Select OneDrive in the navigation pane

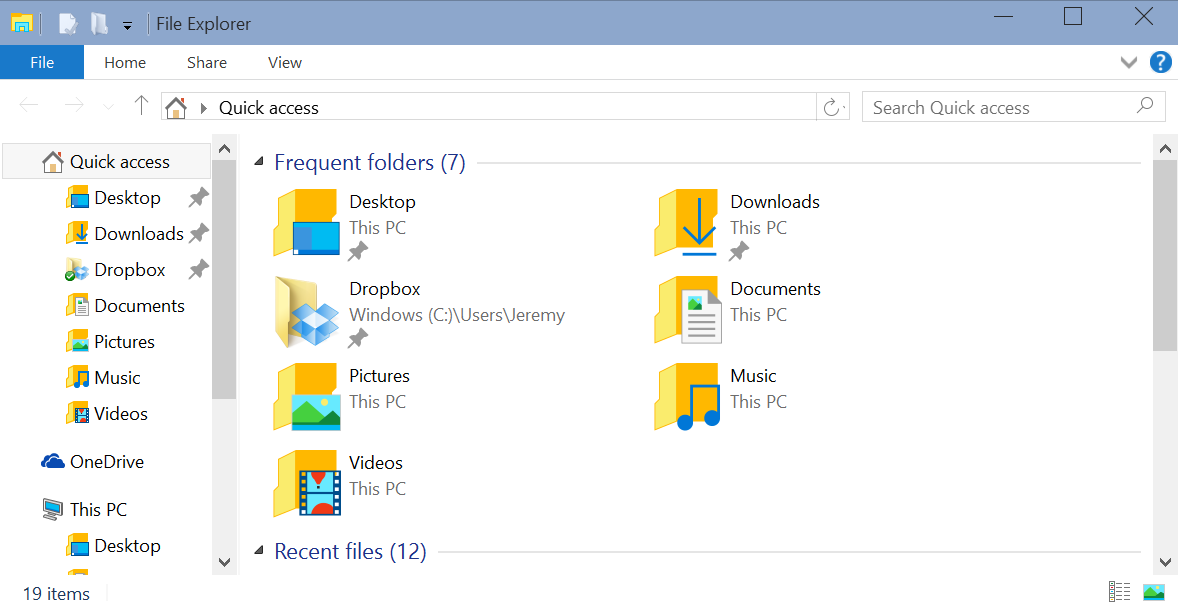coord(107,462)
